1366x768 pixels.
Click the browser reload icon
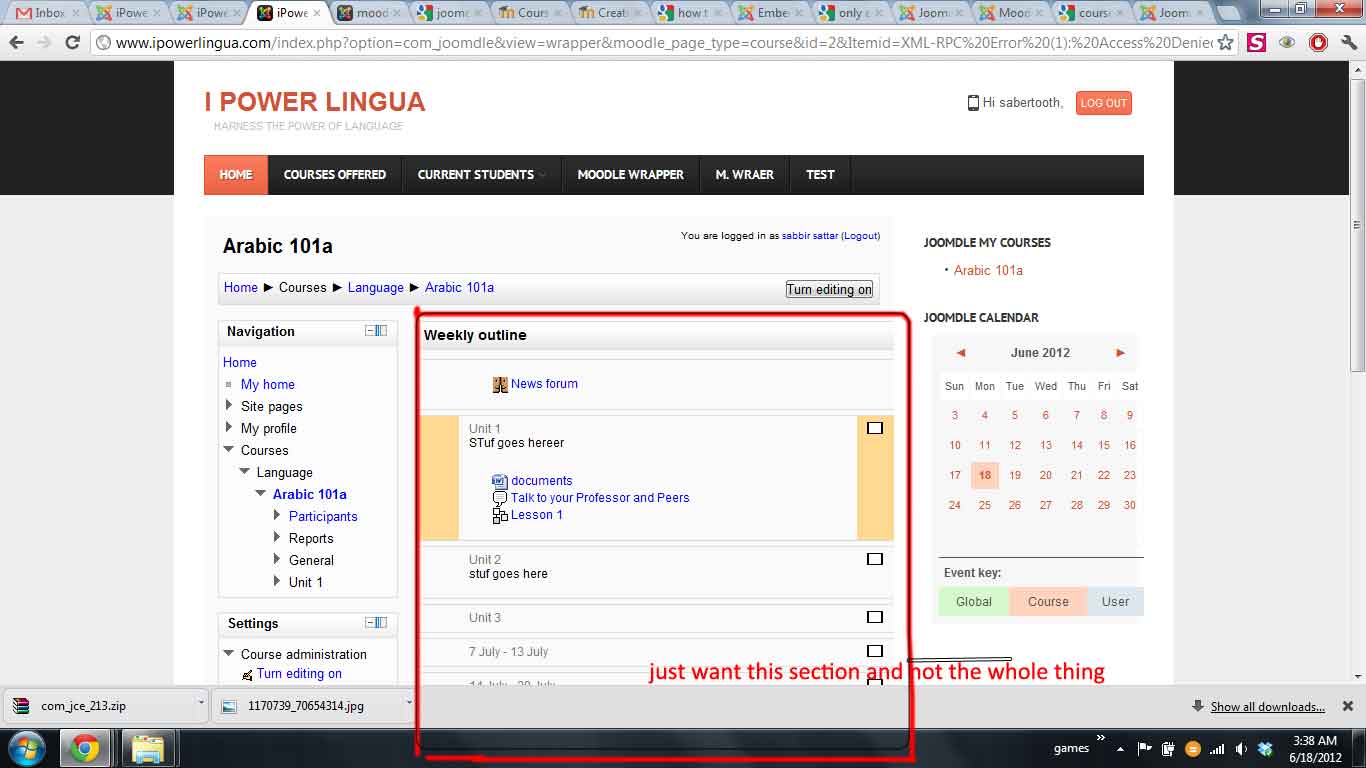[72, 43]
